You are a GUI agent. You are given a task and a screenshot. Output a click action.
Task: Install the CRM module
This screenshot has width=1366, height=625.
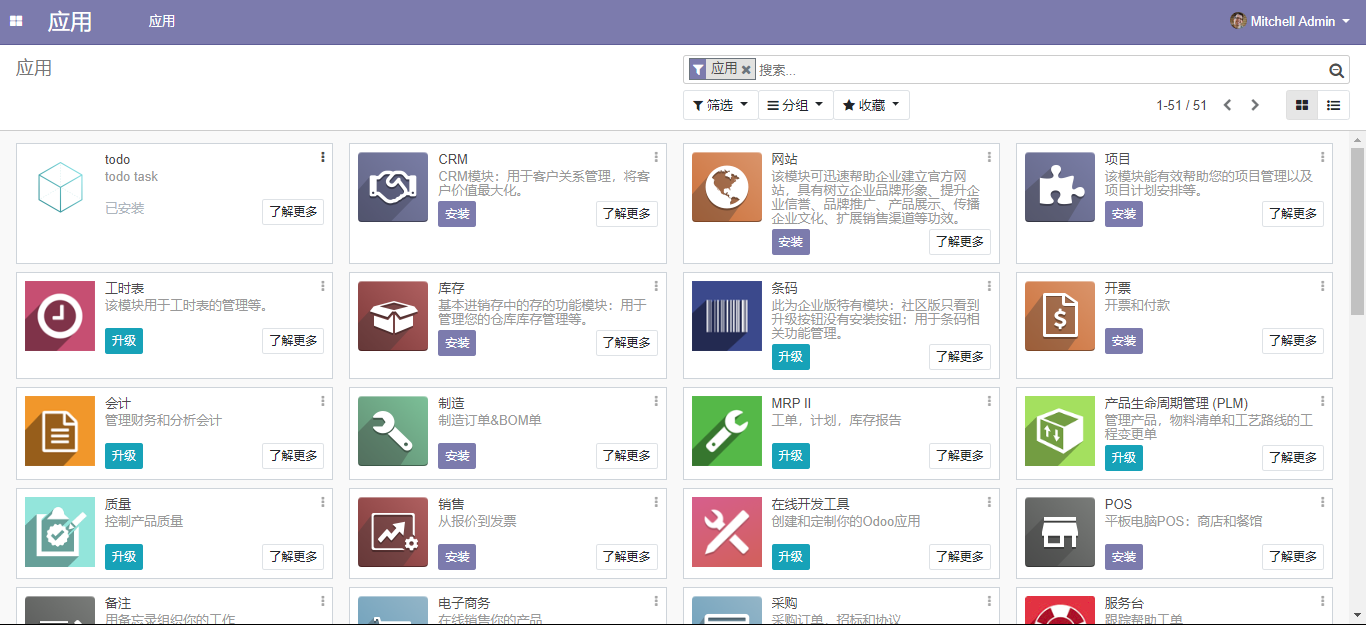457,214
